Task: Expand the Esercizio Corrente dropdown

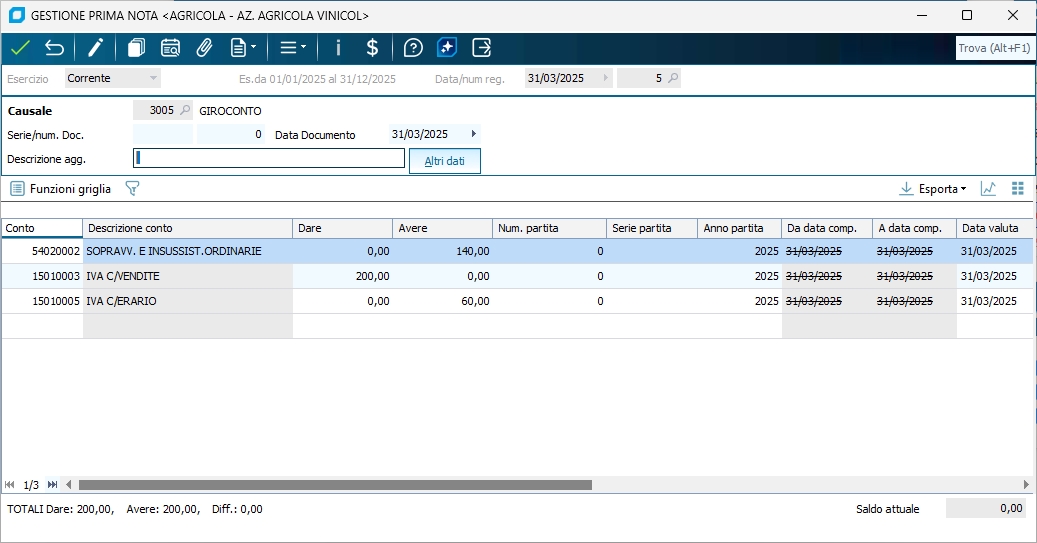Action: 153,78
